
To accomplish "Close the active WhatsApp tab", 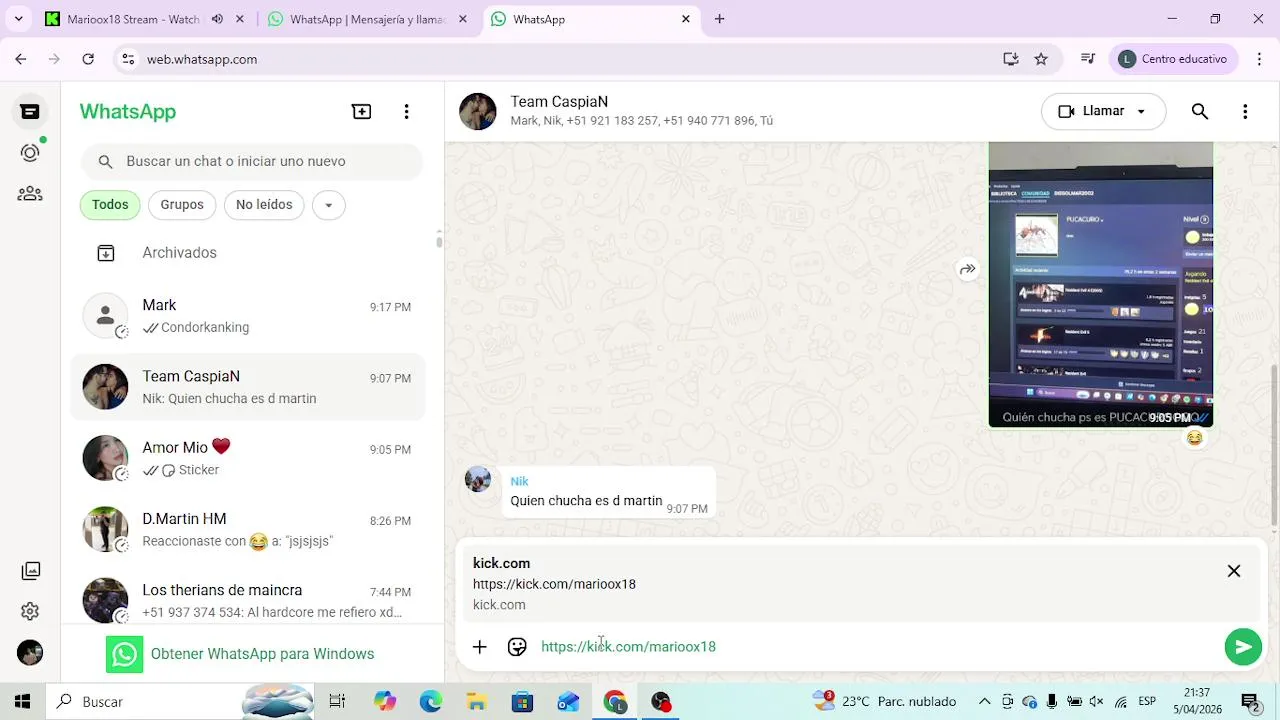I will (x=686, y=19).
